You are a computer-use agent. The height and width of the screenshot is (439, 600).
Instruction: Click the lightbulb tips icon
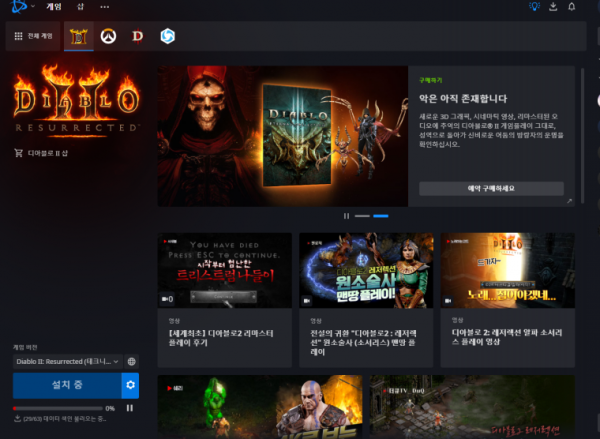(x=534, y=6)
